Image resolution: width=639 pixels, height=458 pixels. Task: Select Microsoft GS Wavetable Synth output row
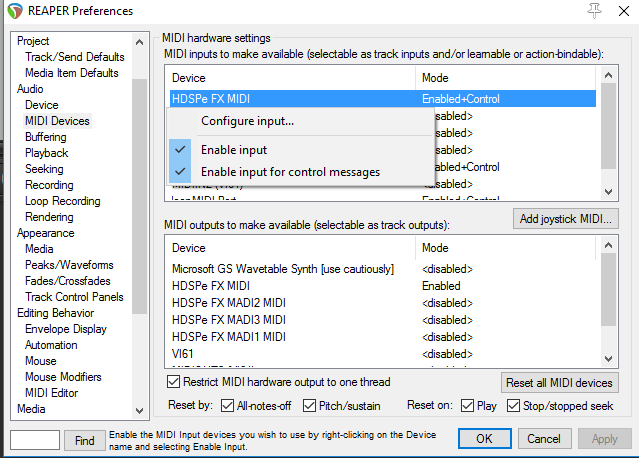282,269
